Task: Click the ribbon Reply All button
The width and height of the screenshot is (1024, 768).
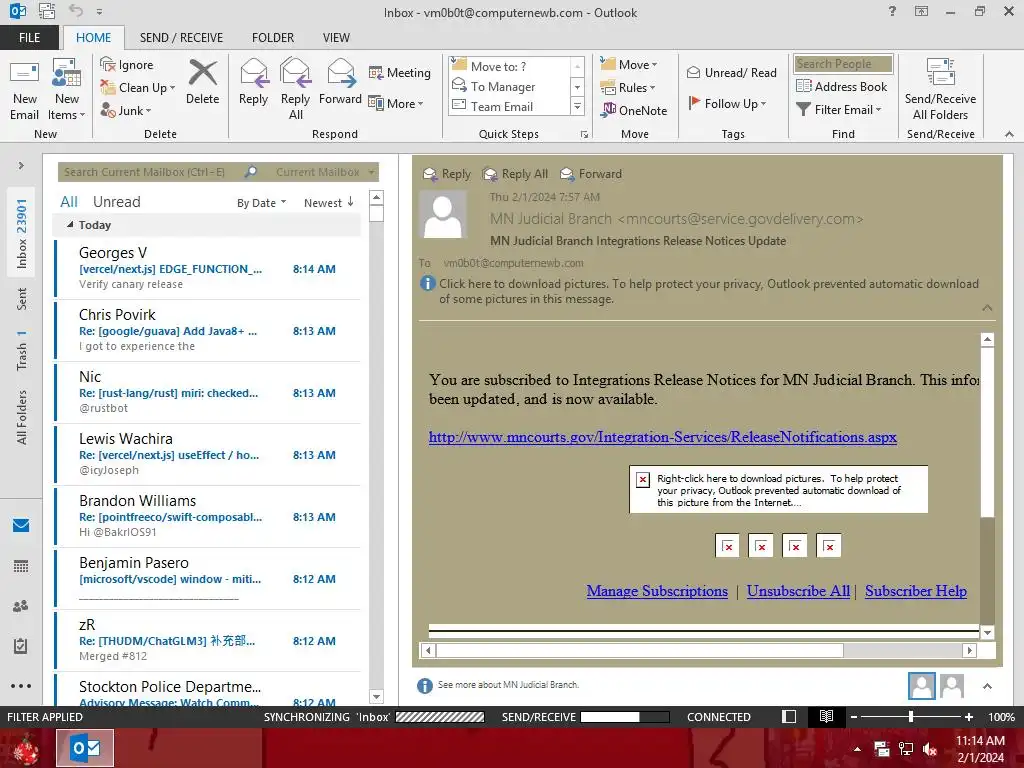Action: [x=295, y=90]
